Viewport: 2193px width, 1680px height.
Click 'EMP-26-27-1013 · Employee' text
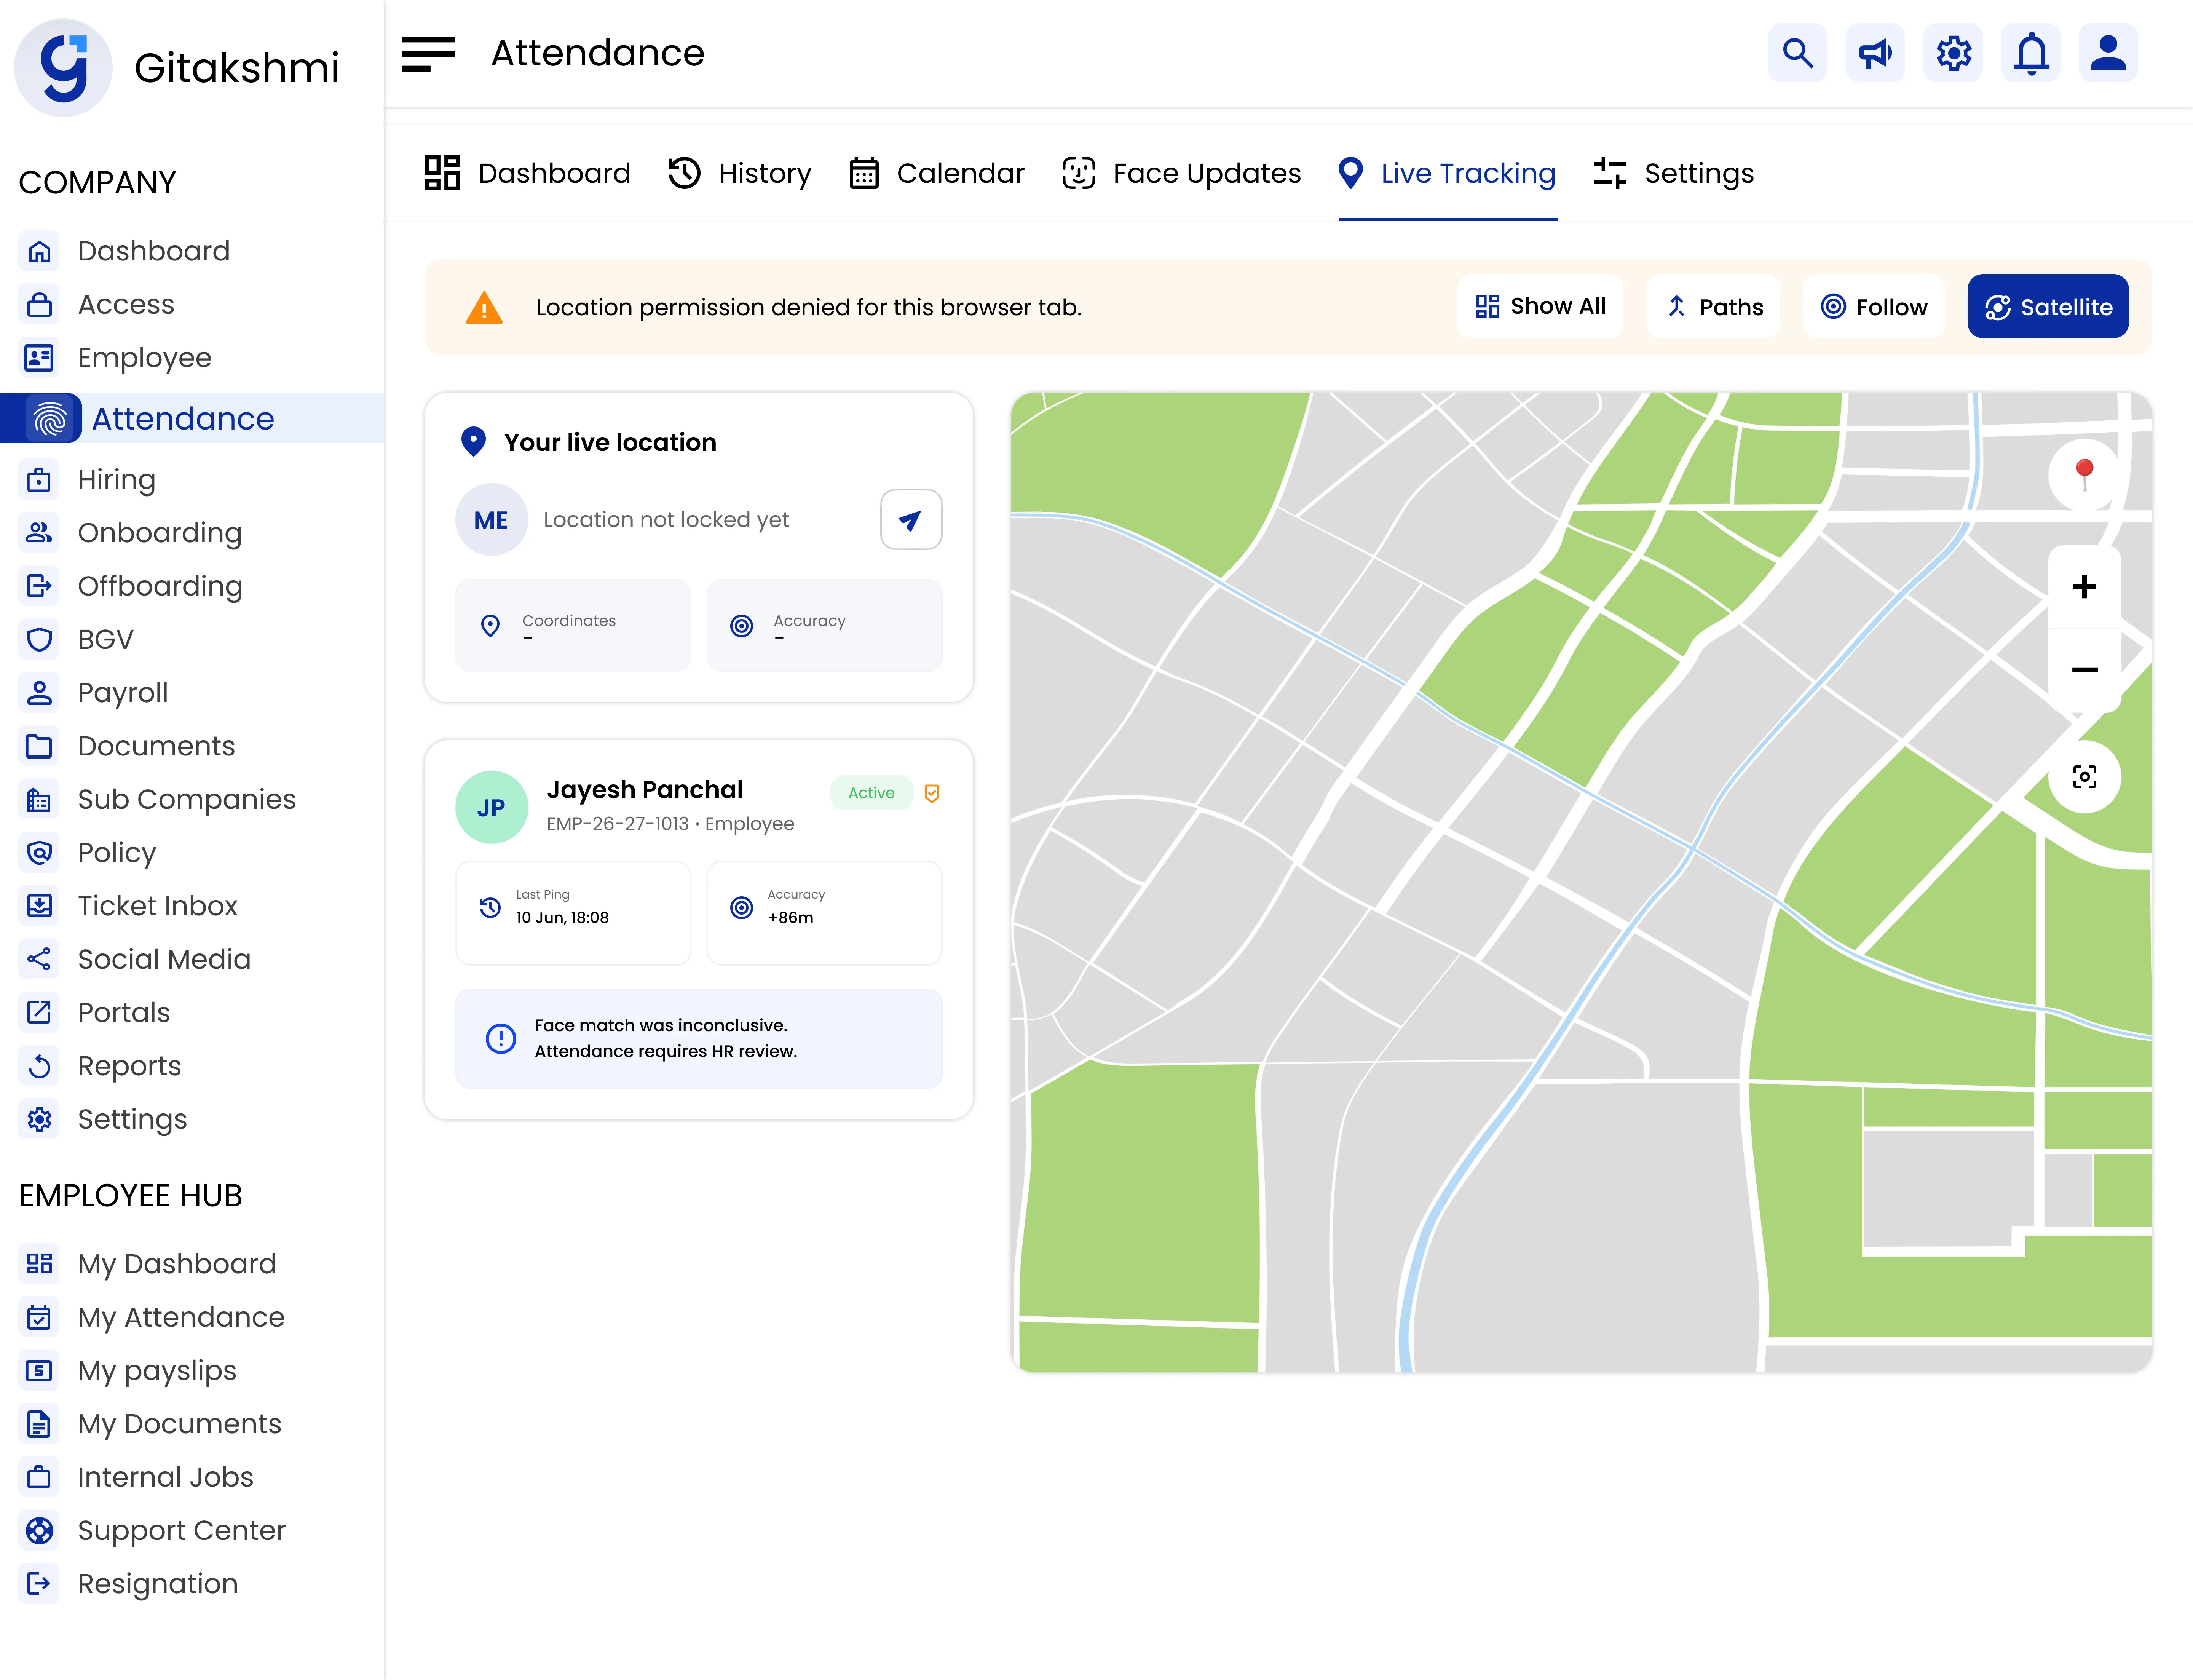point(670,824)
